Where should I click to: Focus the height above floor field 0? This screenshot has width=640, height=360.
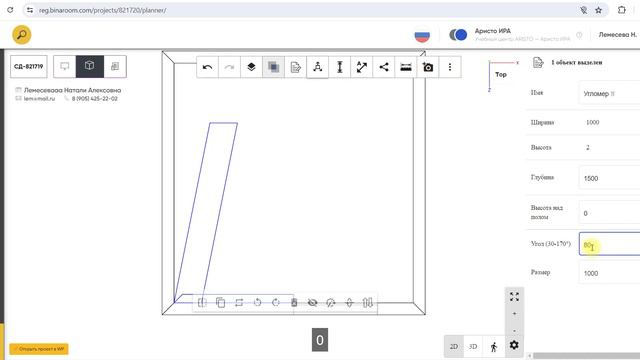tap(610, 213)
